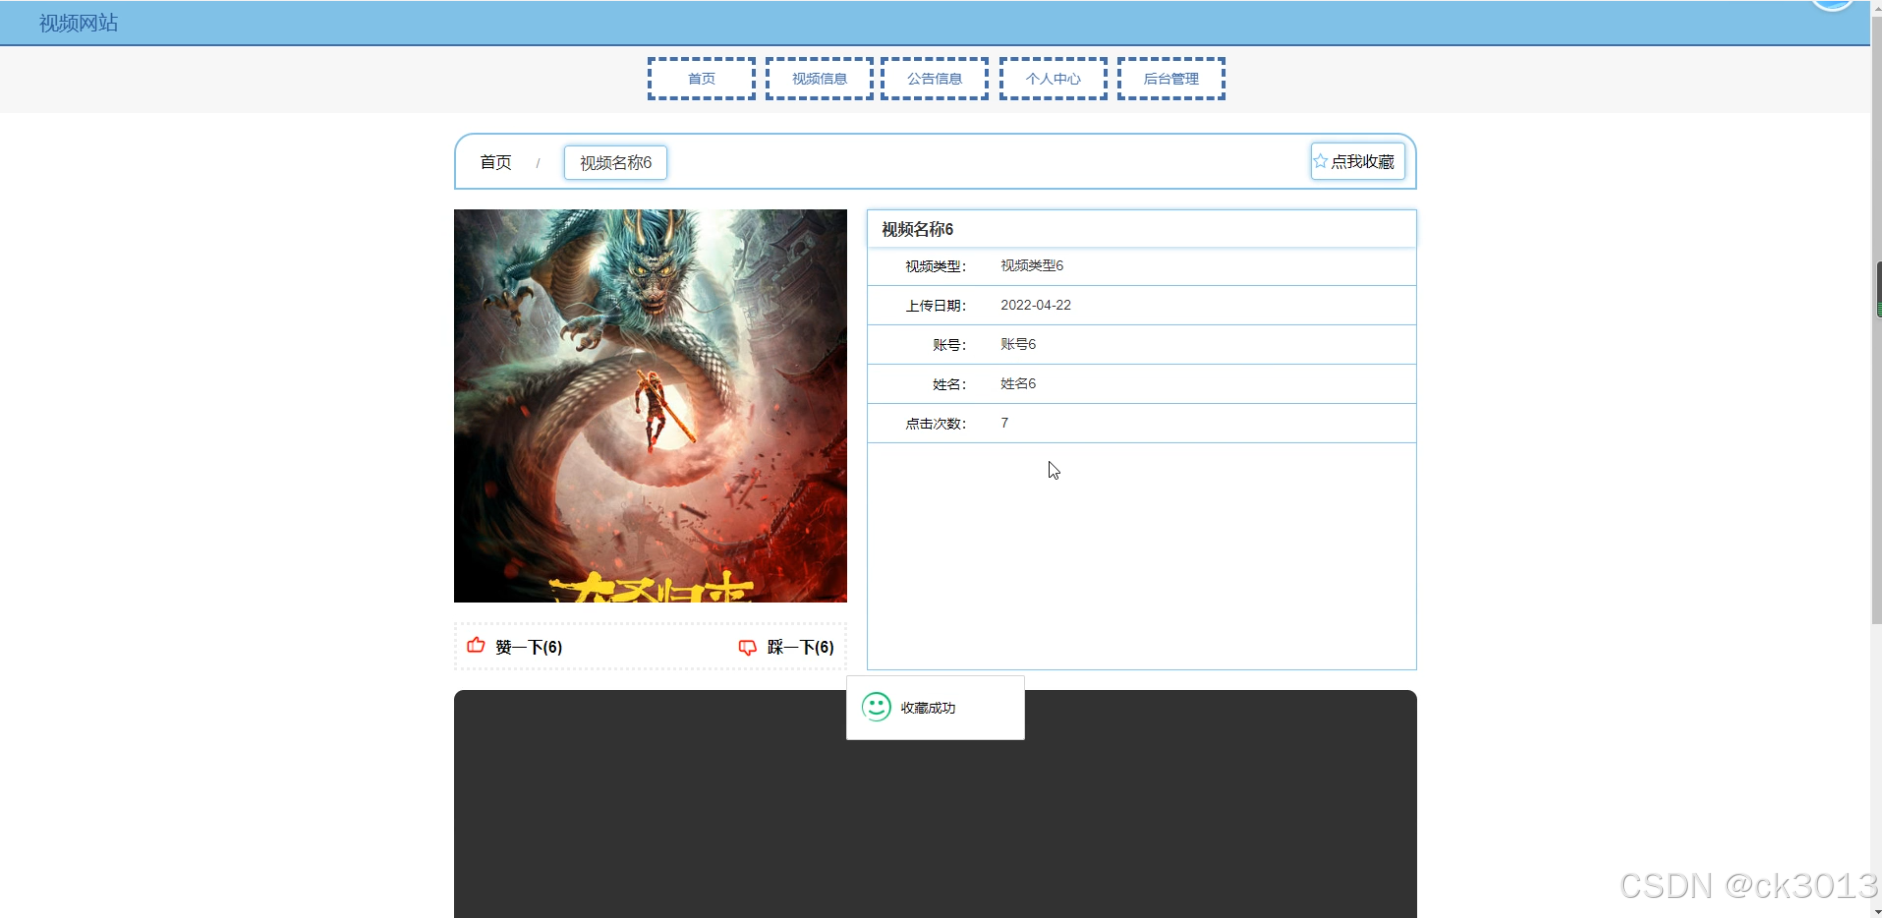Click the 上传日期: label

935,306
